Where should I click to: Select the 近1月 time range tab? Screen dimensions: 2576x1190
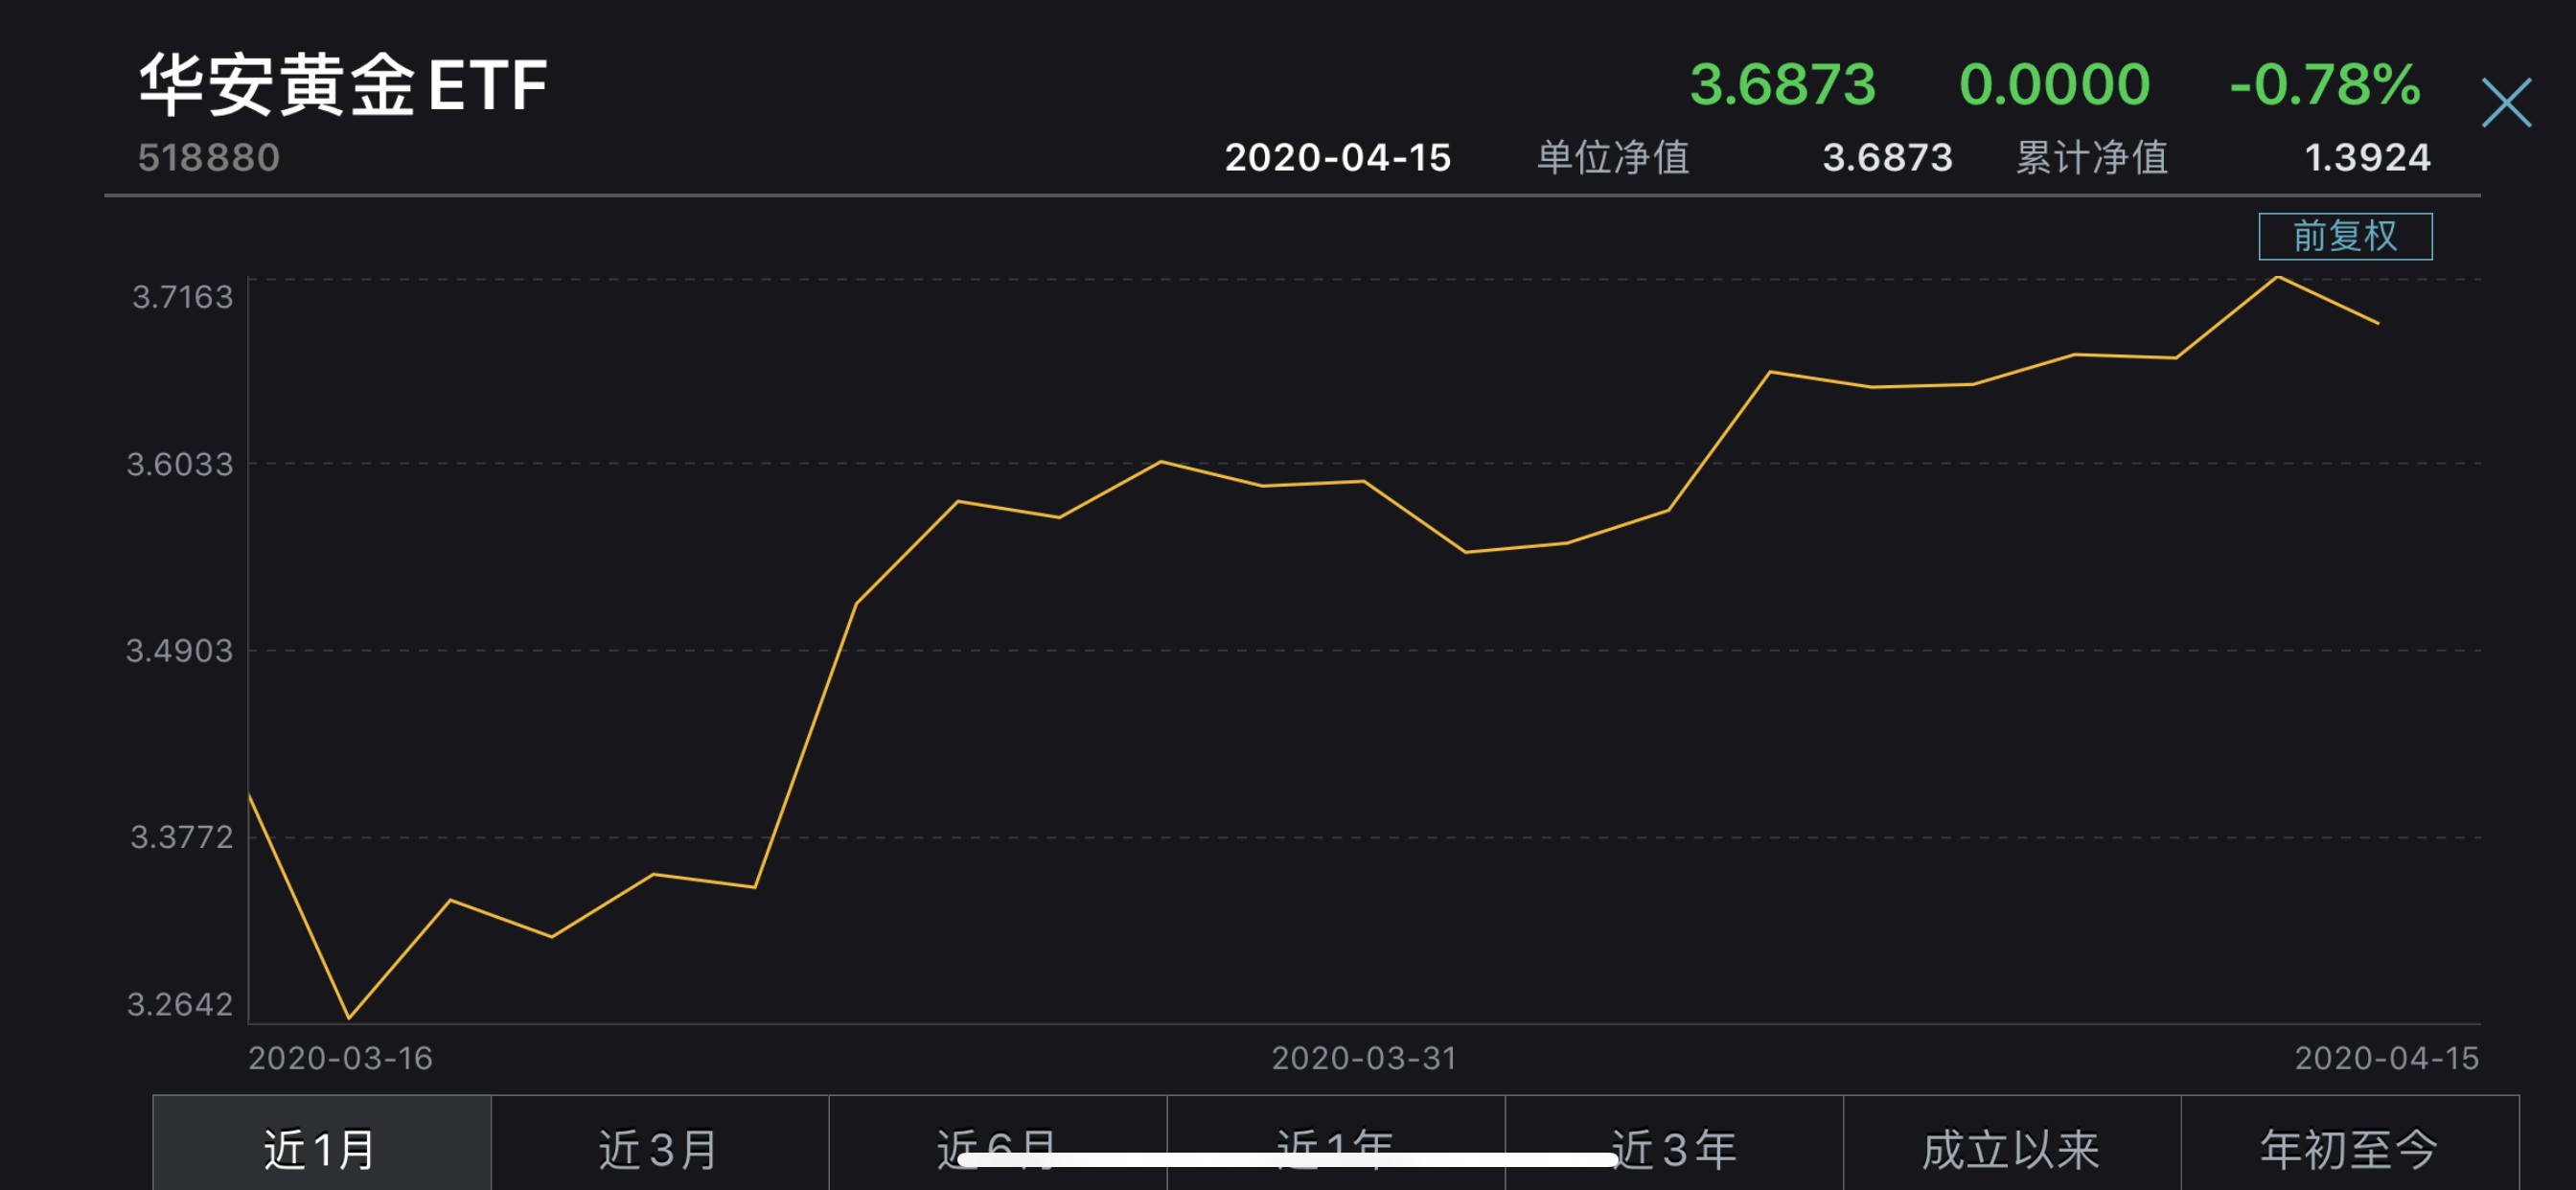[322, 1145]
